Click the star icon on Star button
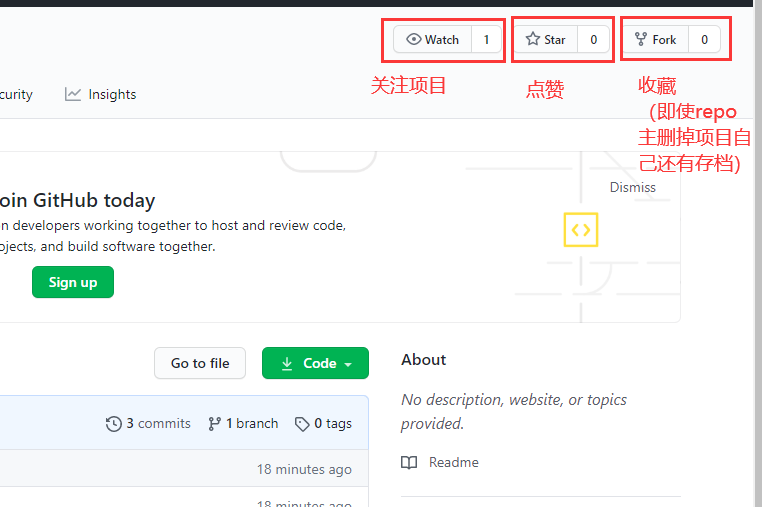The height and width of the screenshot is (507, 762). point(533,39)
